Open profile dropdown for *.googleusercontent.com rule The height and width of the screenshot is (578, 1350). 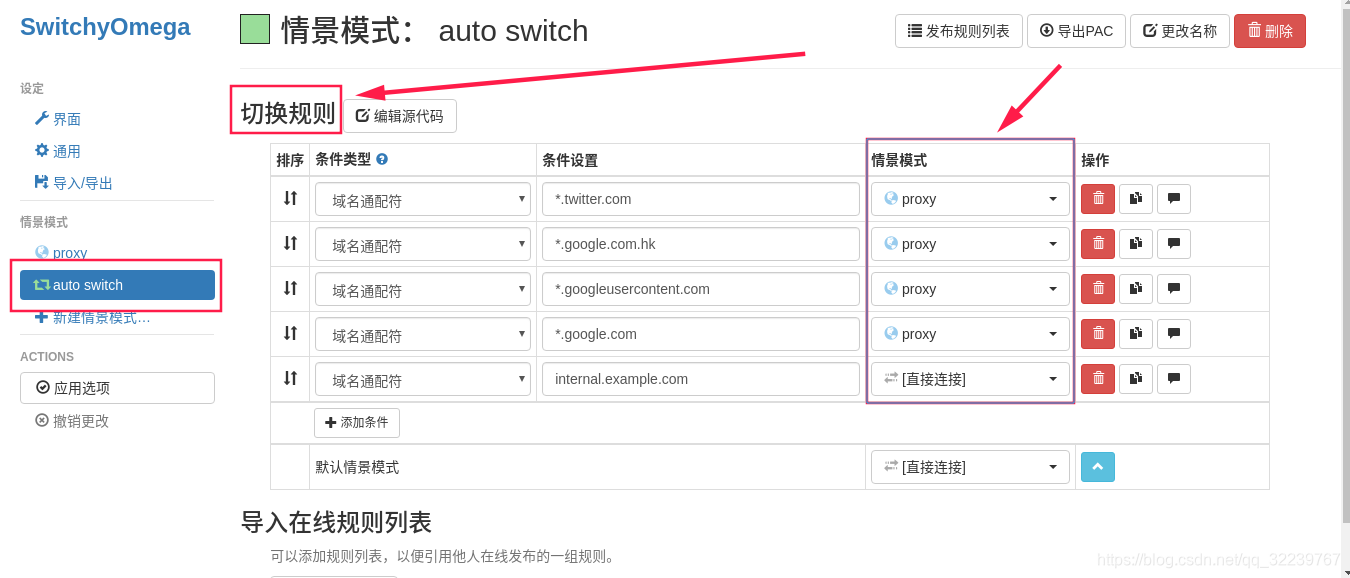point(970,289)
